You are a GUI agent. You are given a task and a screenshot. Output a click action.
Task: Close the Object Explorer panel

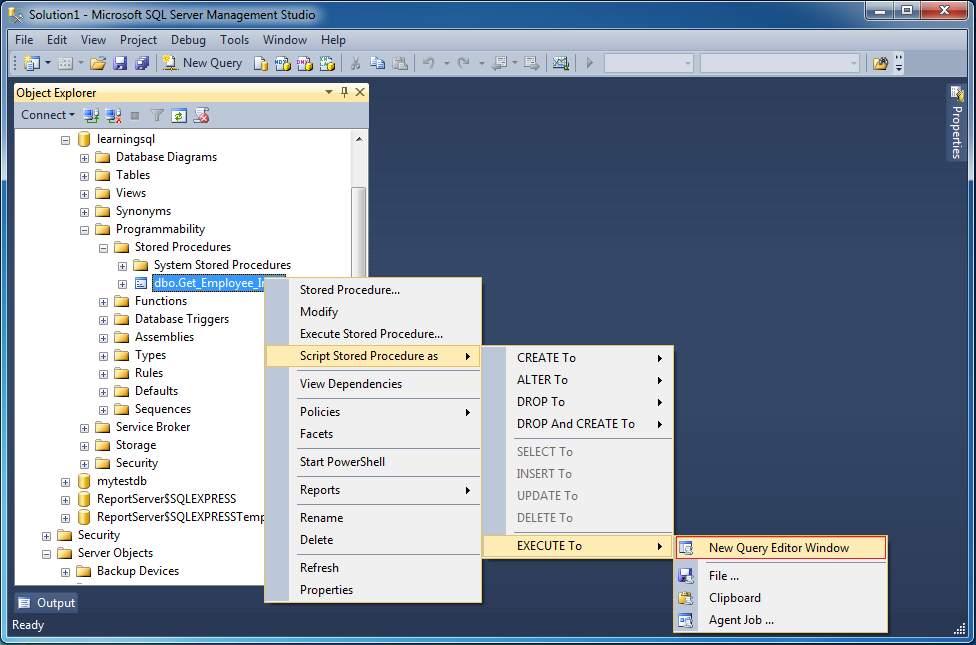pyautogui.click(x=360, y=92)
